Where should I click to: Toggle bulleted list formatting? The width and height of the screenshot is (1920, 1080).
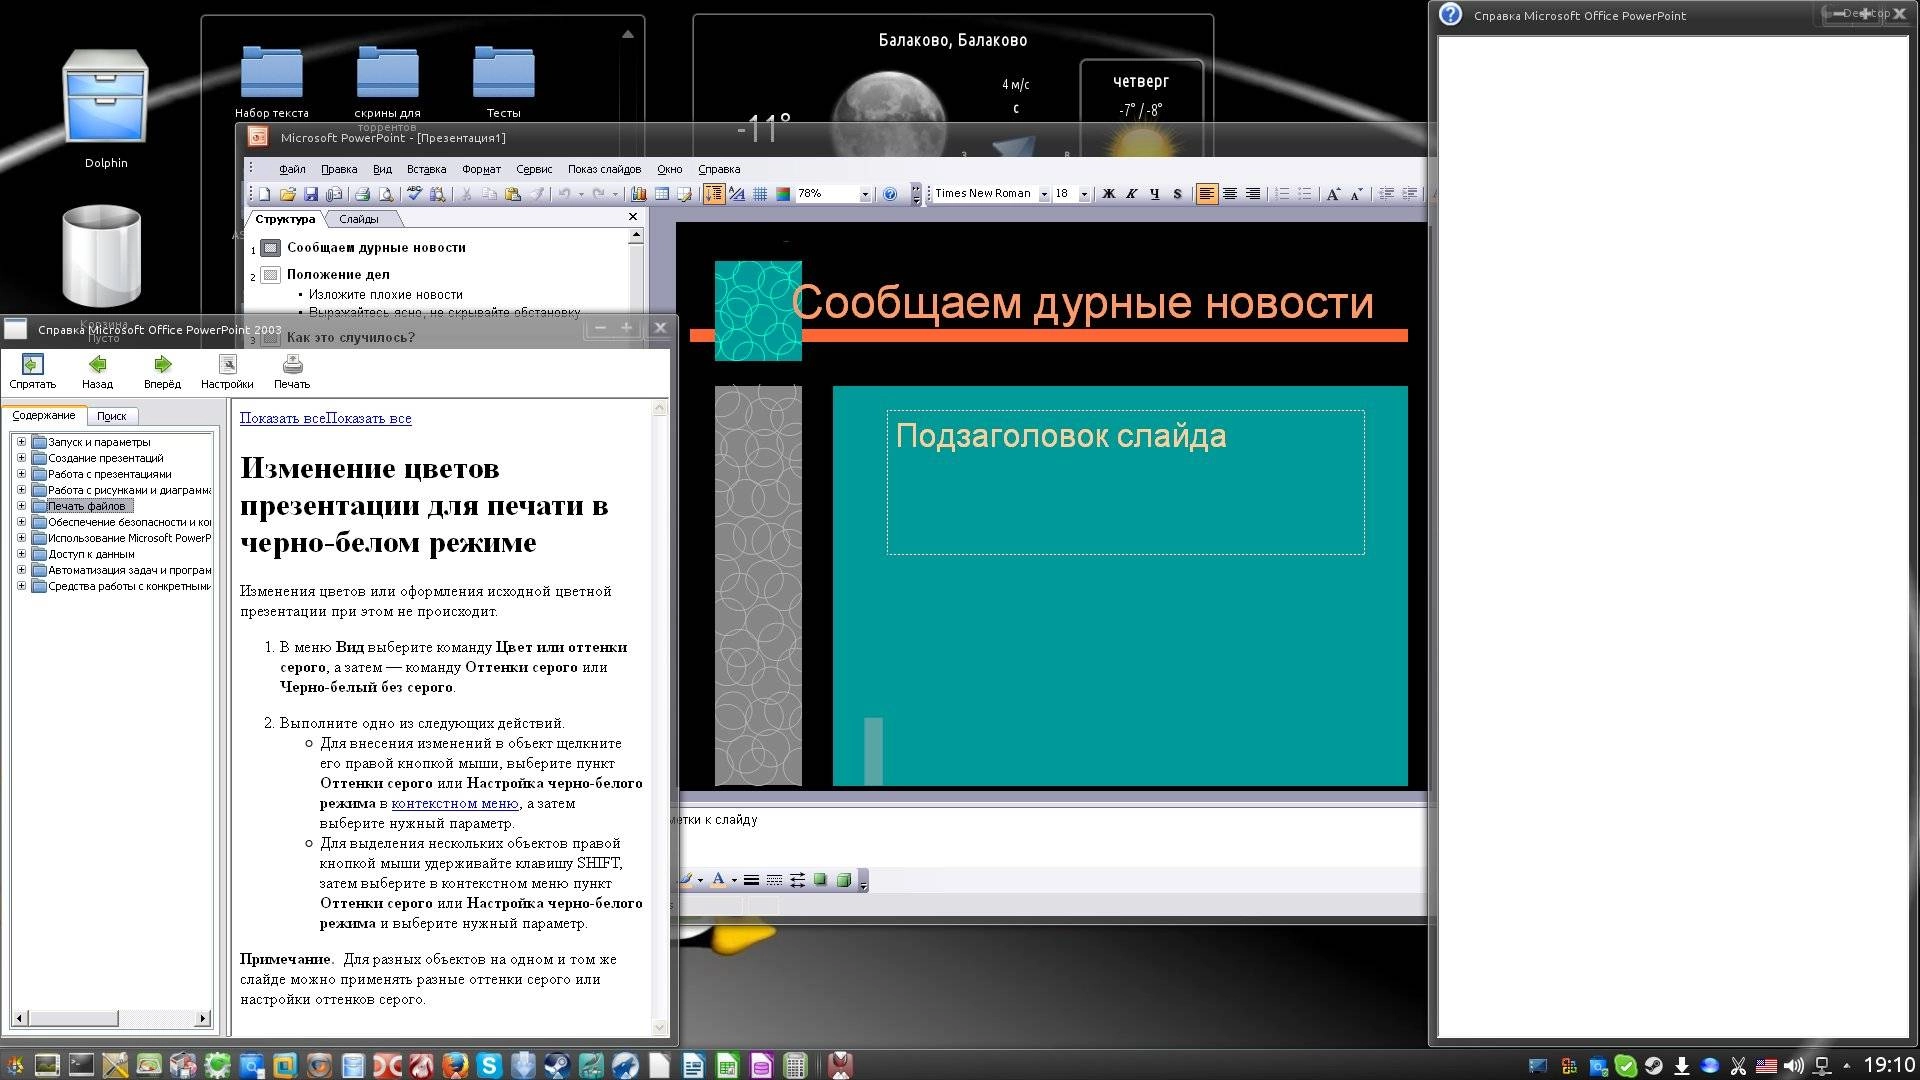pos(1305,194)
